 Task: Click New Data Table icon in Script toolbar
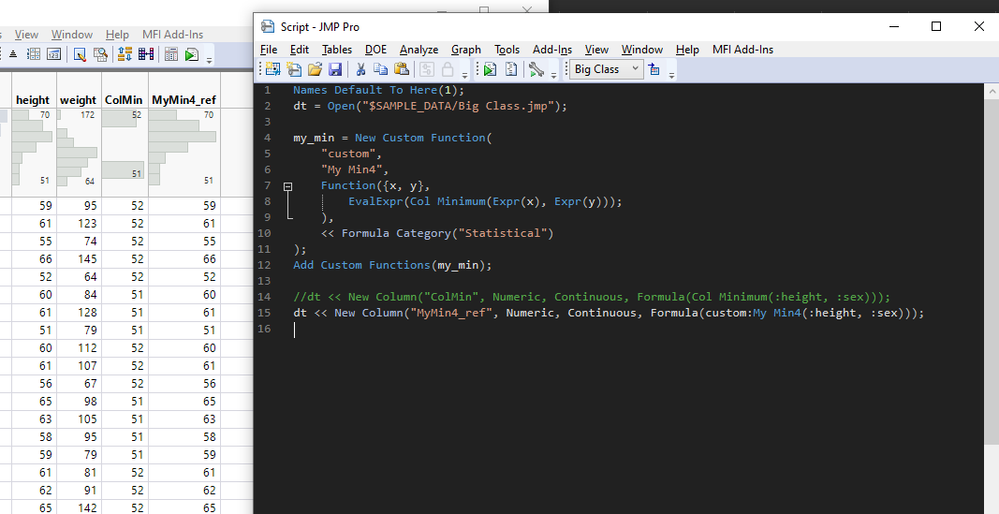point(273,69)
